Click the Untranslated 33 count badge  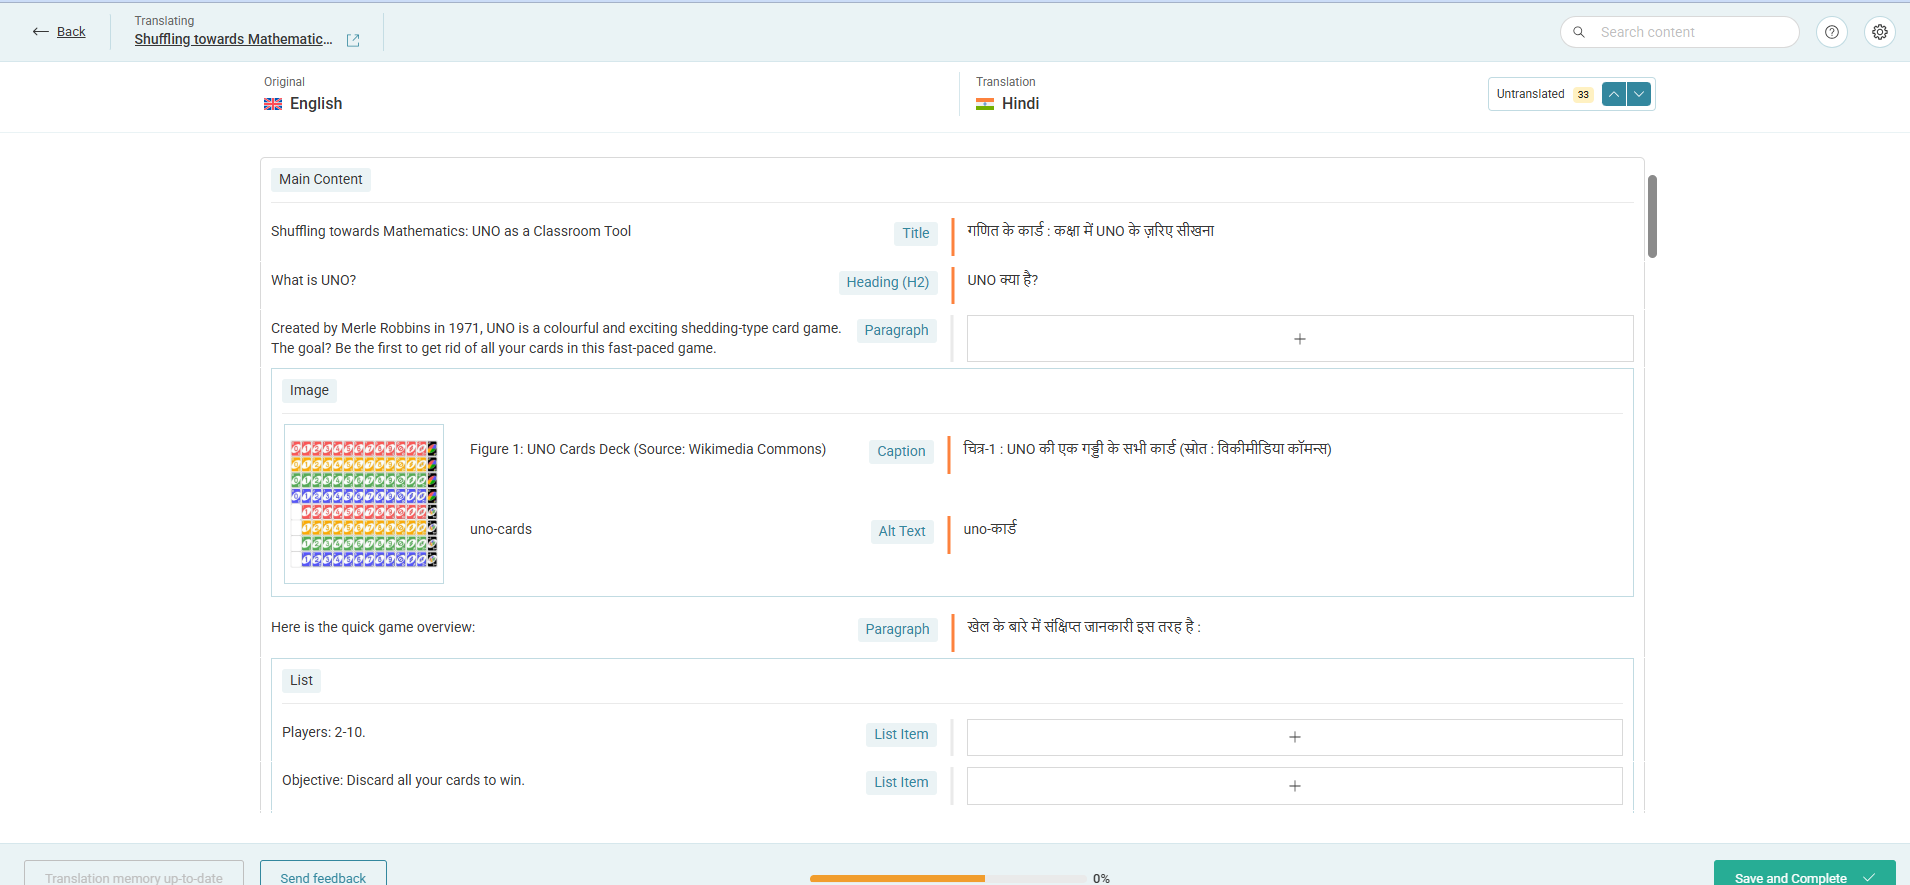click(1583, 94)
